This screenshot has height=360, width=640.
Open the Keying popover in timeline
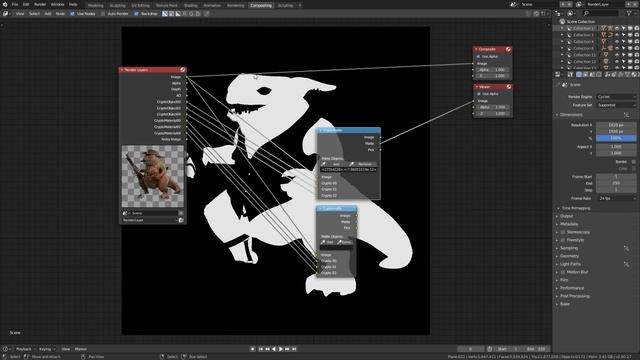pos(47,349)
